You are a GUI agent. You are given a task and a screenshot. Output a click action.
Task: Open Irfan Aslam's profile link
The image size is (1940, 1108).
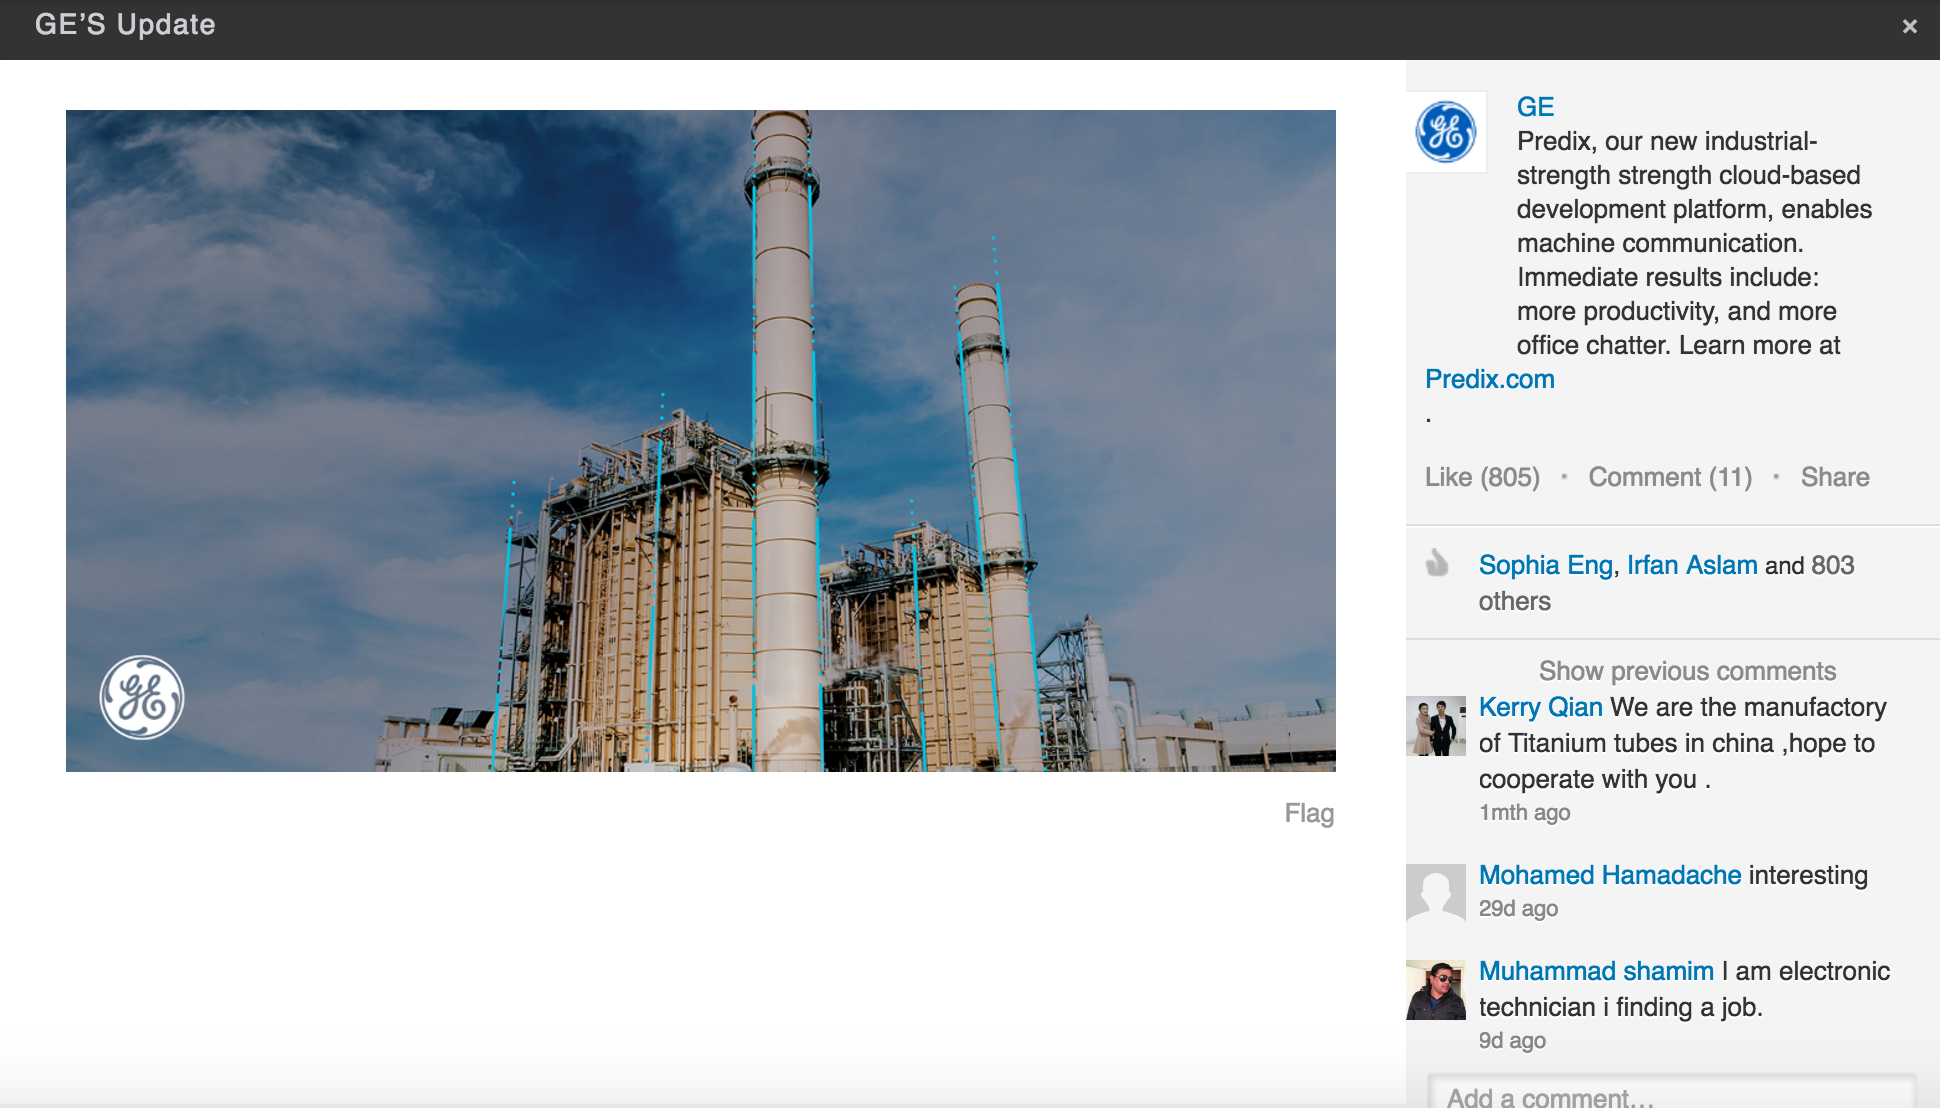(1692, 565)
